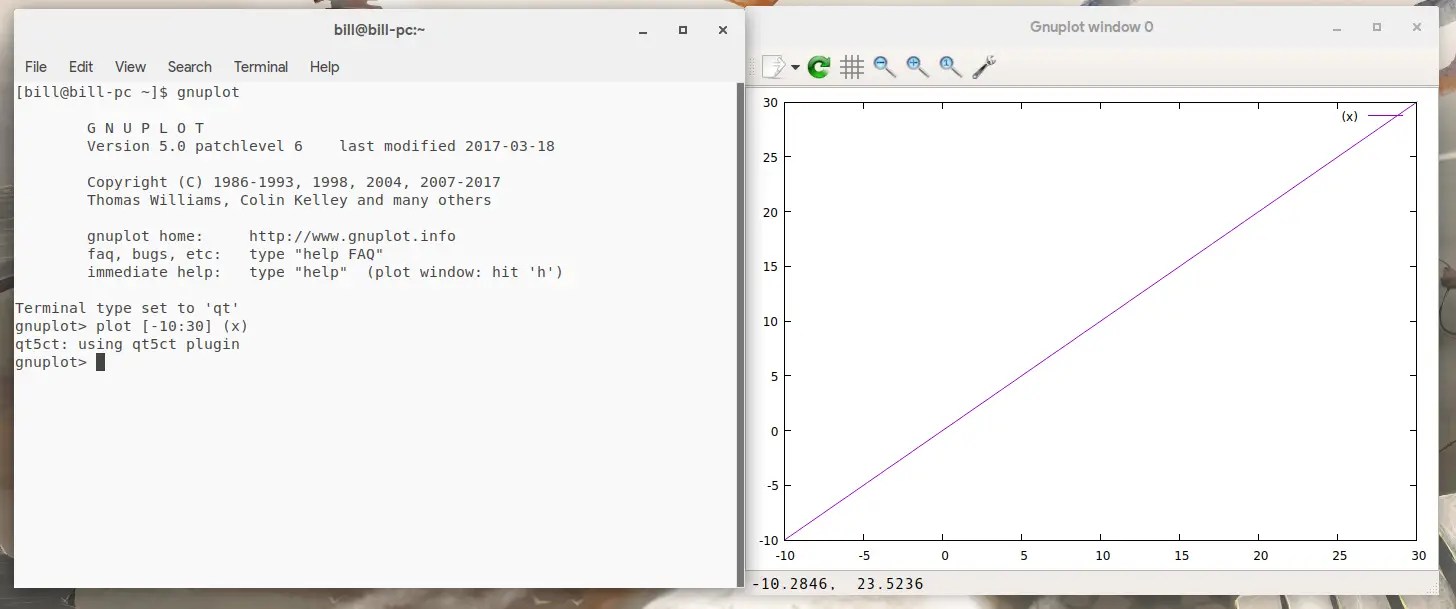Click the zoom previous magnifier icon
This screenshot has height=609, width=1456.
tap(884, 66)
